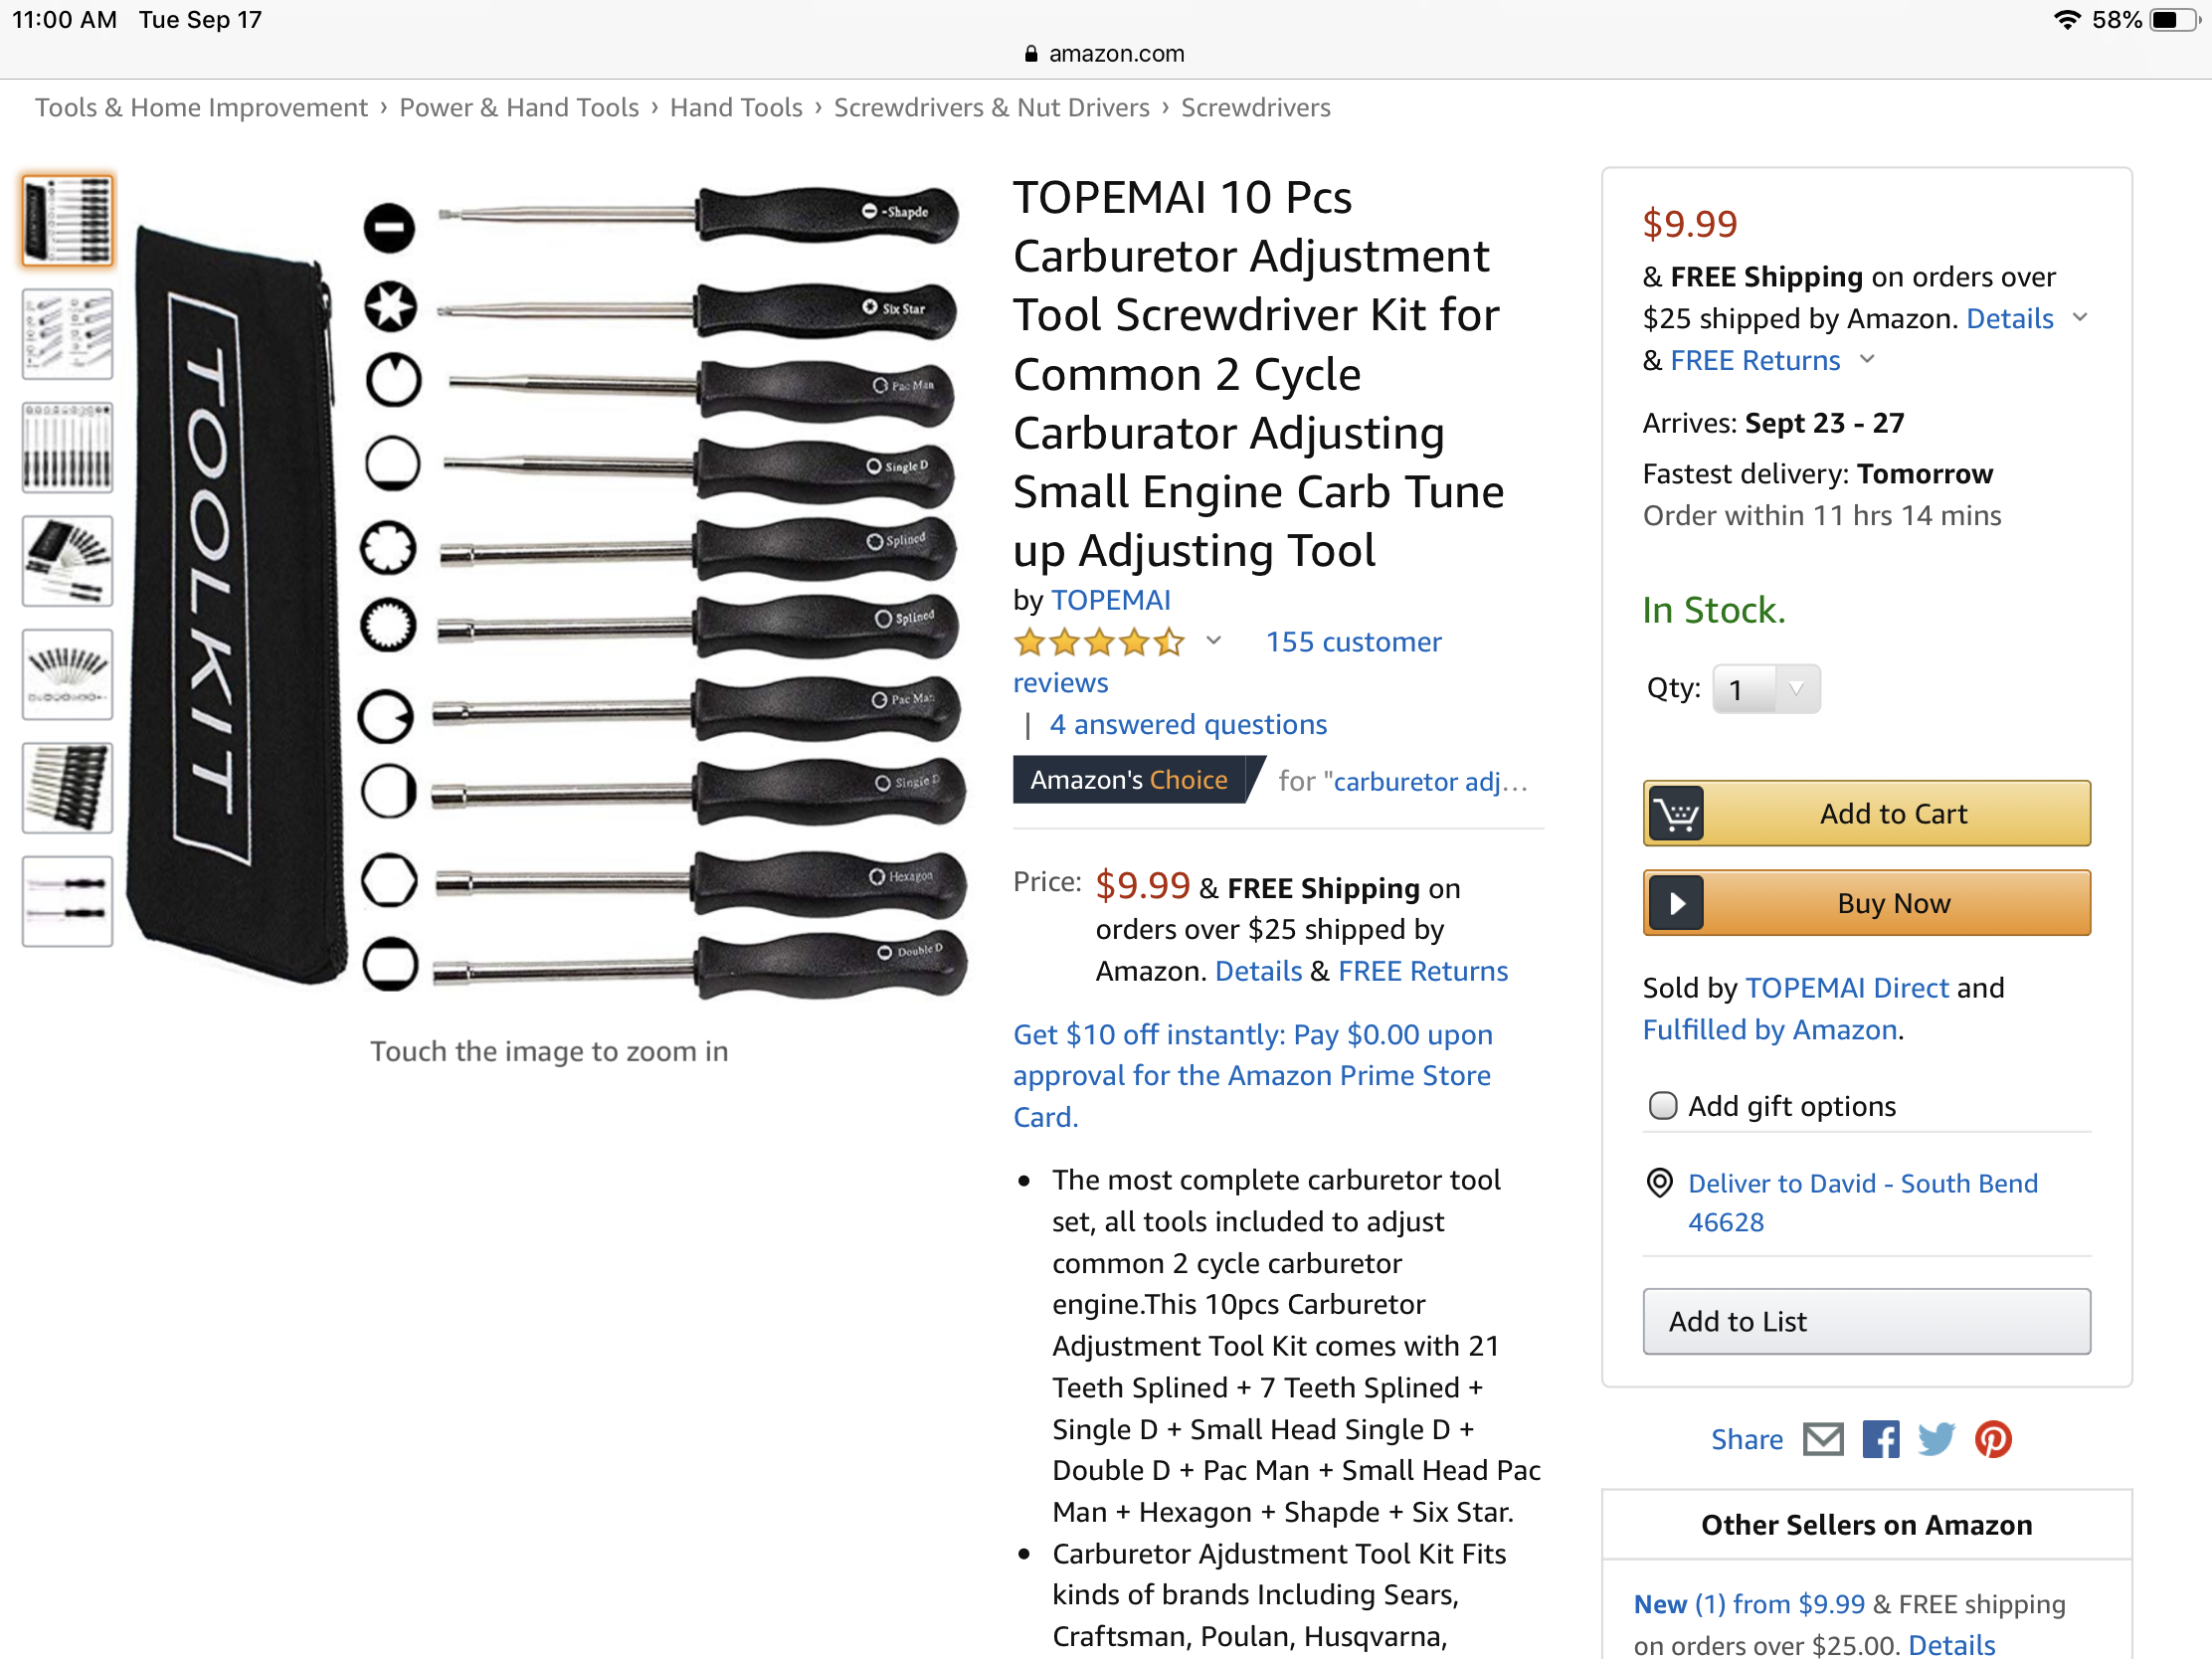Click the play arrow icon on Buy Now

[1677, 903]
